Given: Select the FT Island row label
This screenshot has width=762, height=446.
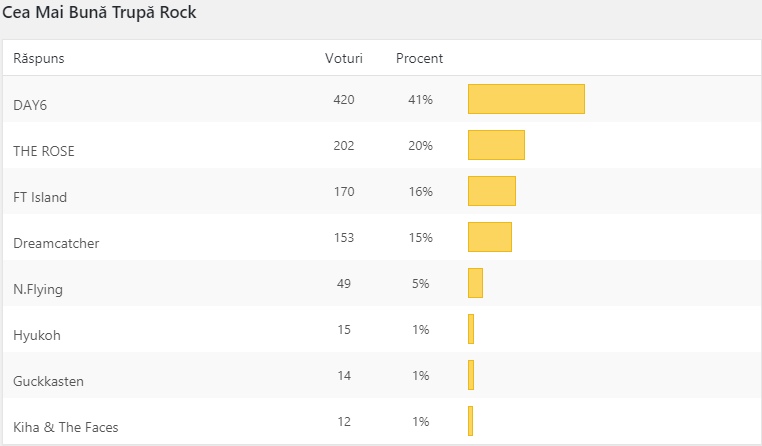Looking at the screenshot, I should pos(40,197).
